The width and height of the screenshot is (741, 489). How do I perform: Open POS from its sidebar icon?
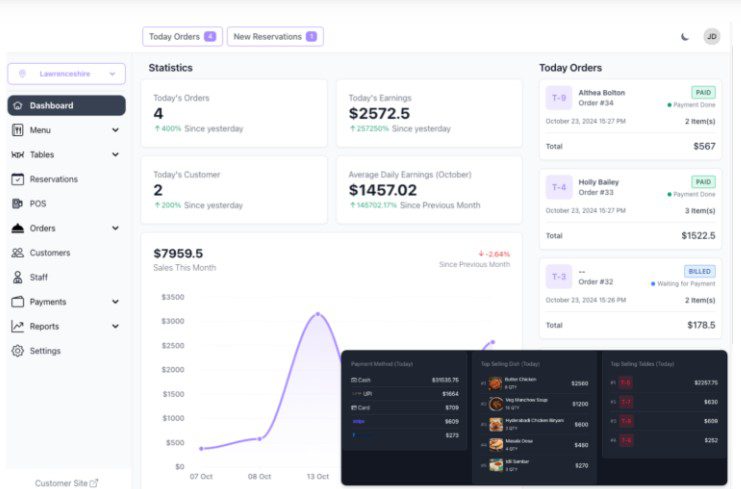(x=18, y=204)
